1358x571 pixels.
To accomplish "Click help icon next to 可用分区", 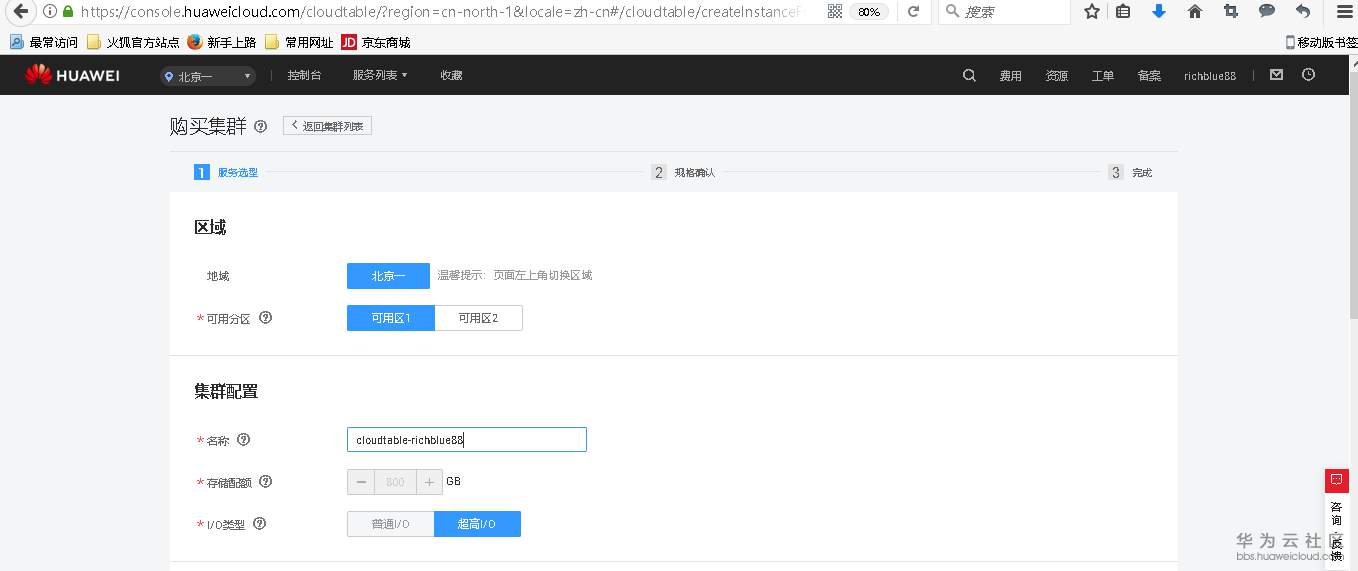I will (x=265, y=318).
